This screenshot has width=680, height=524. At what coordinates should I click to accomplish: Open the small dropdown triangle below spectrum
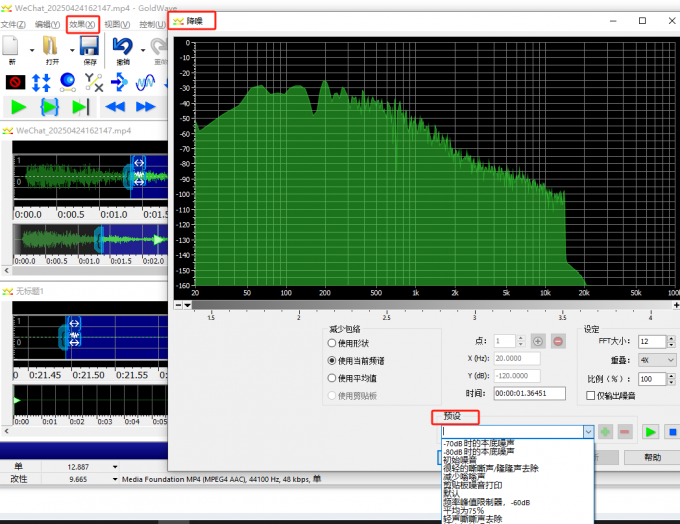pos(187,305)
